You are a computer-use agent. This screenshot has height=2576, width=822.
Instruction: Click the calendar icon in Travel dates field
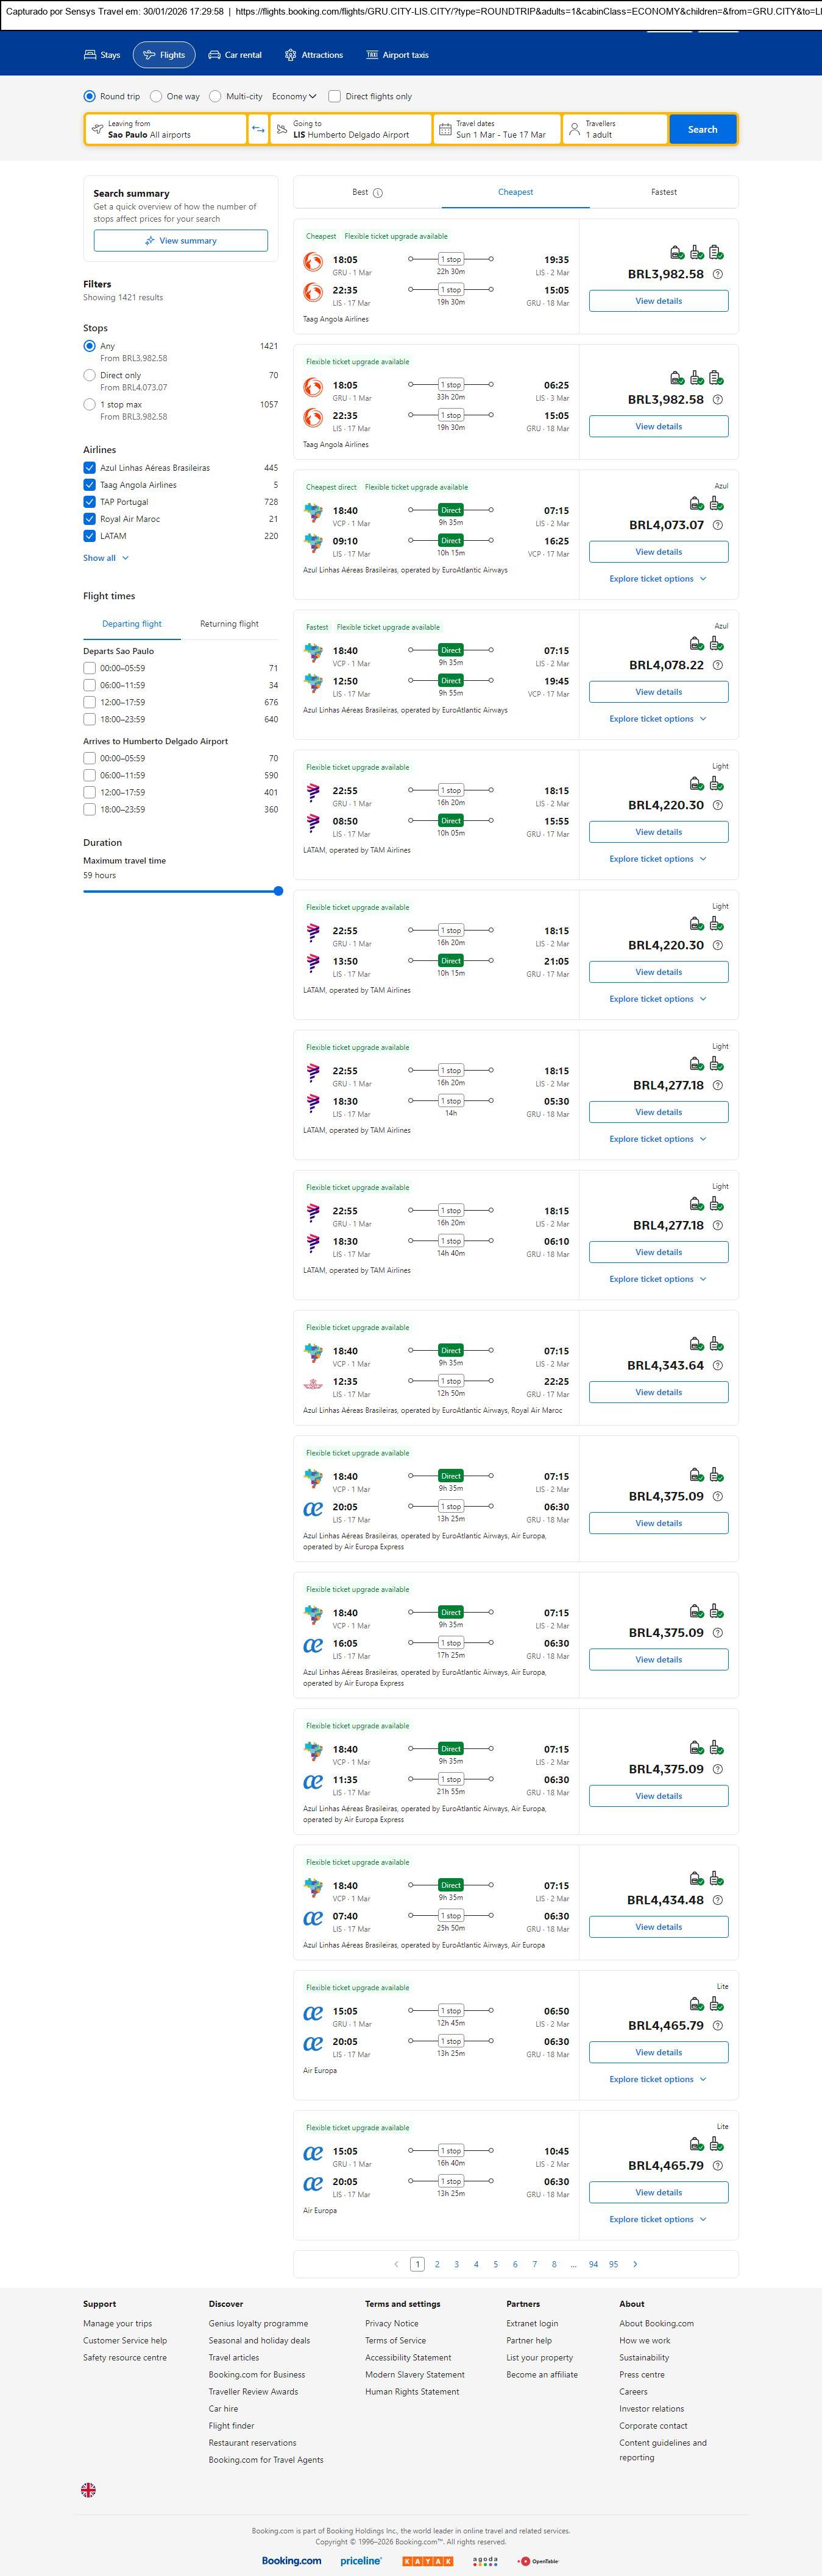(x=446, y=129)
